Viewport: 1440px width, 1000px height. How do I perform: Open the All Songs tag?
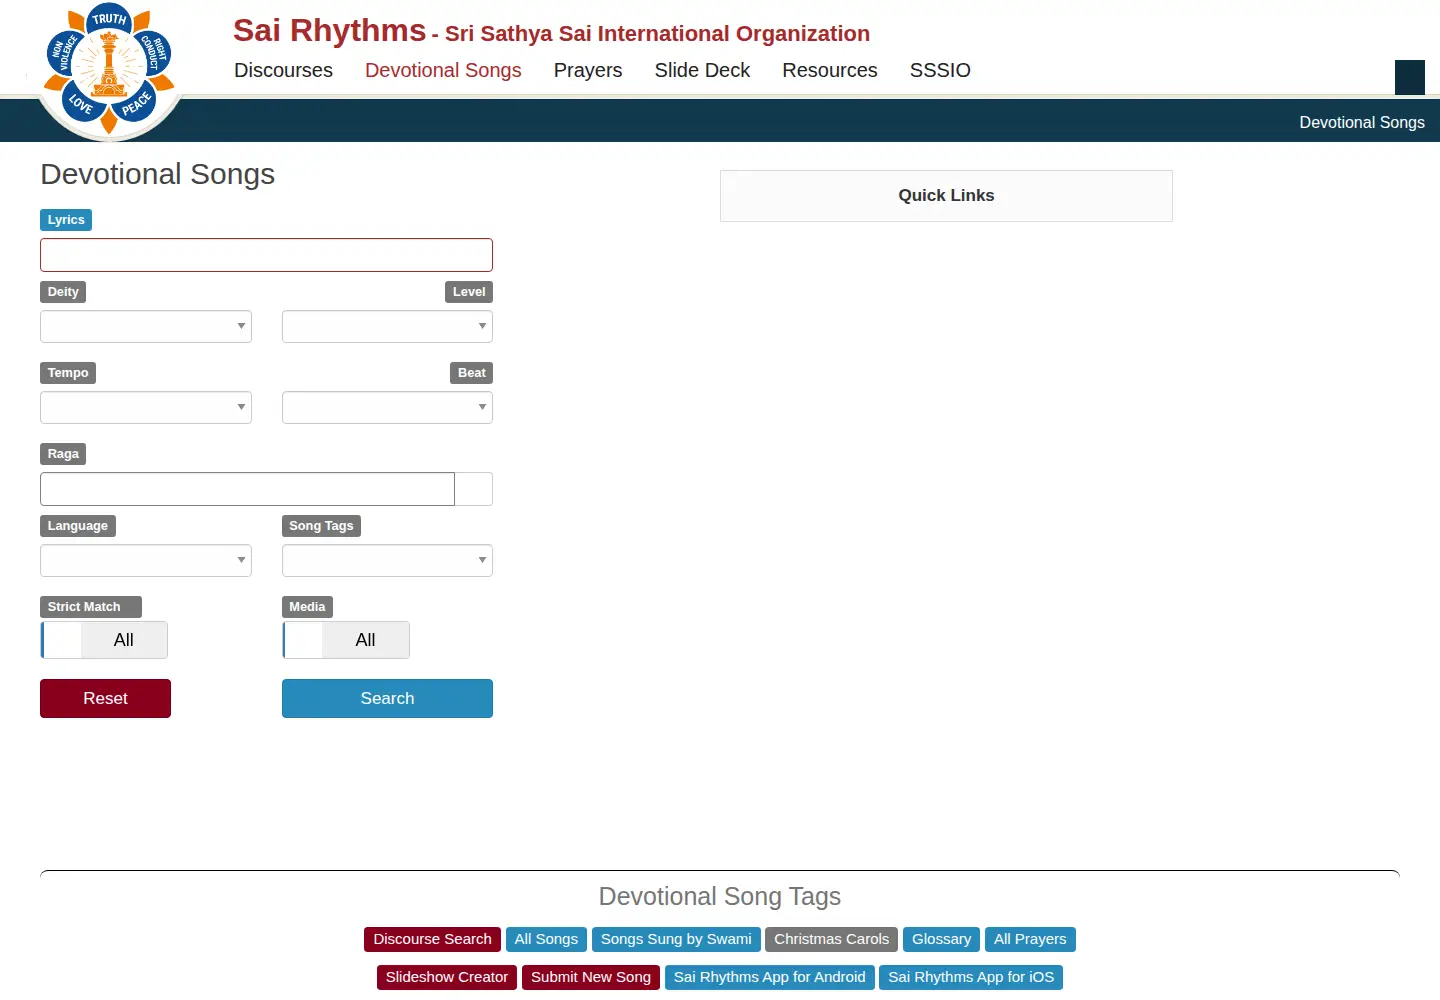click(546, 939)
